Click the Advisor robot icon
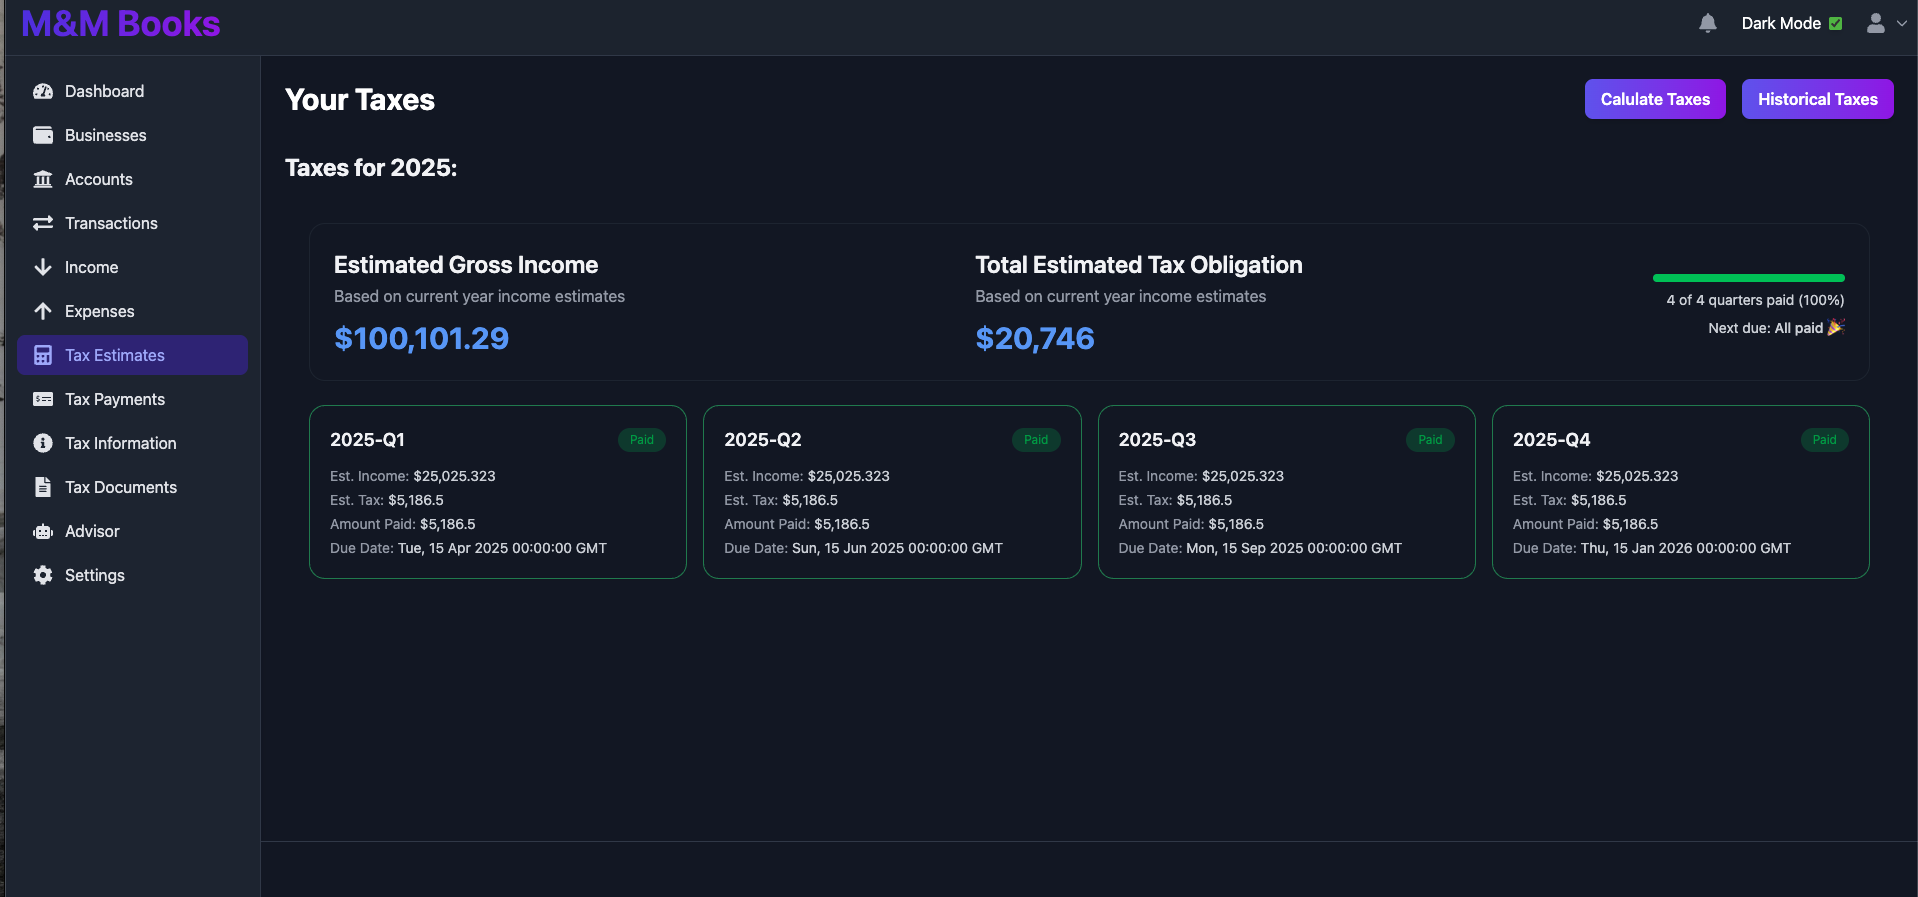Image resolution: width=1918 pixels, height=897 pixels. [43, 531]
